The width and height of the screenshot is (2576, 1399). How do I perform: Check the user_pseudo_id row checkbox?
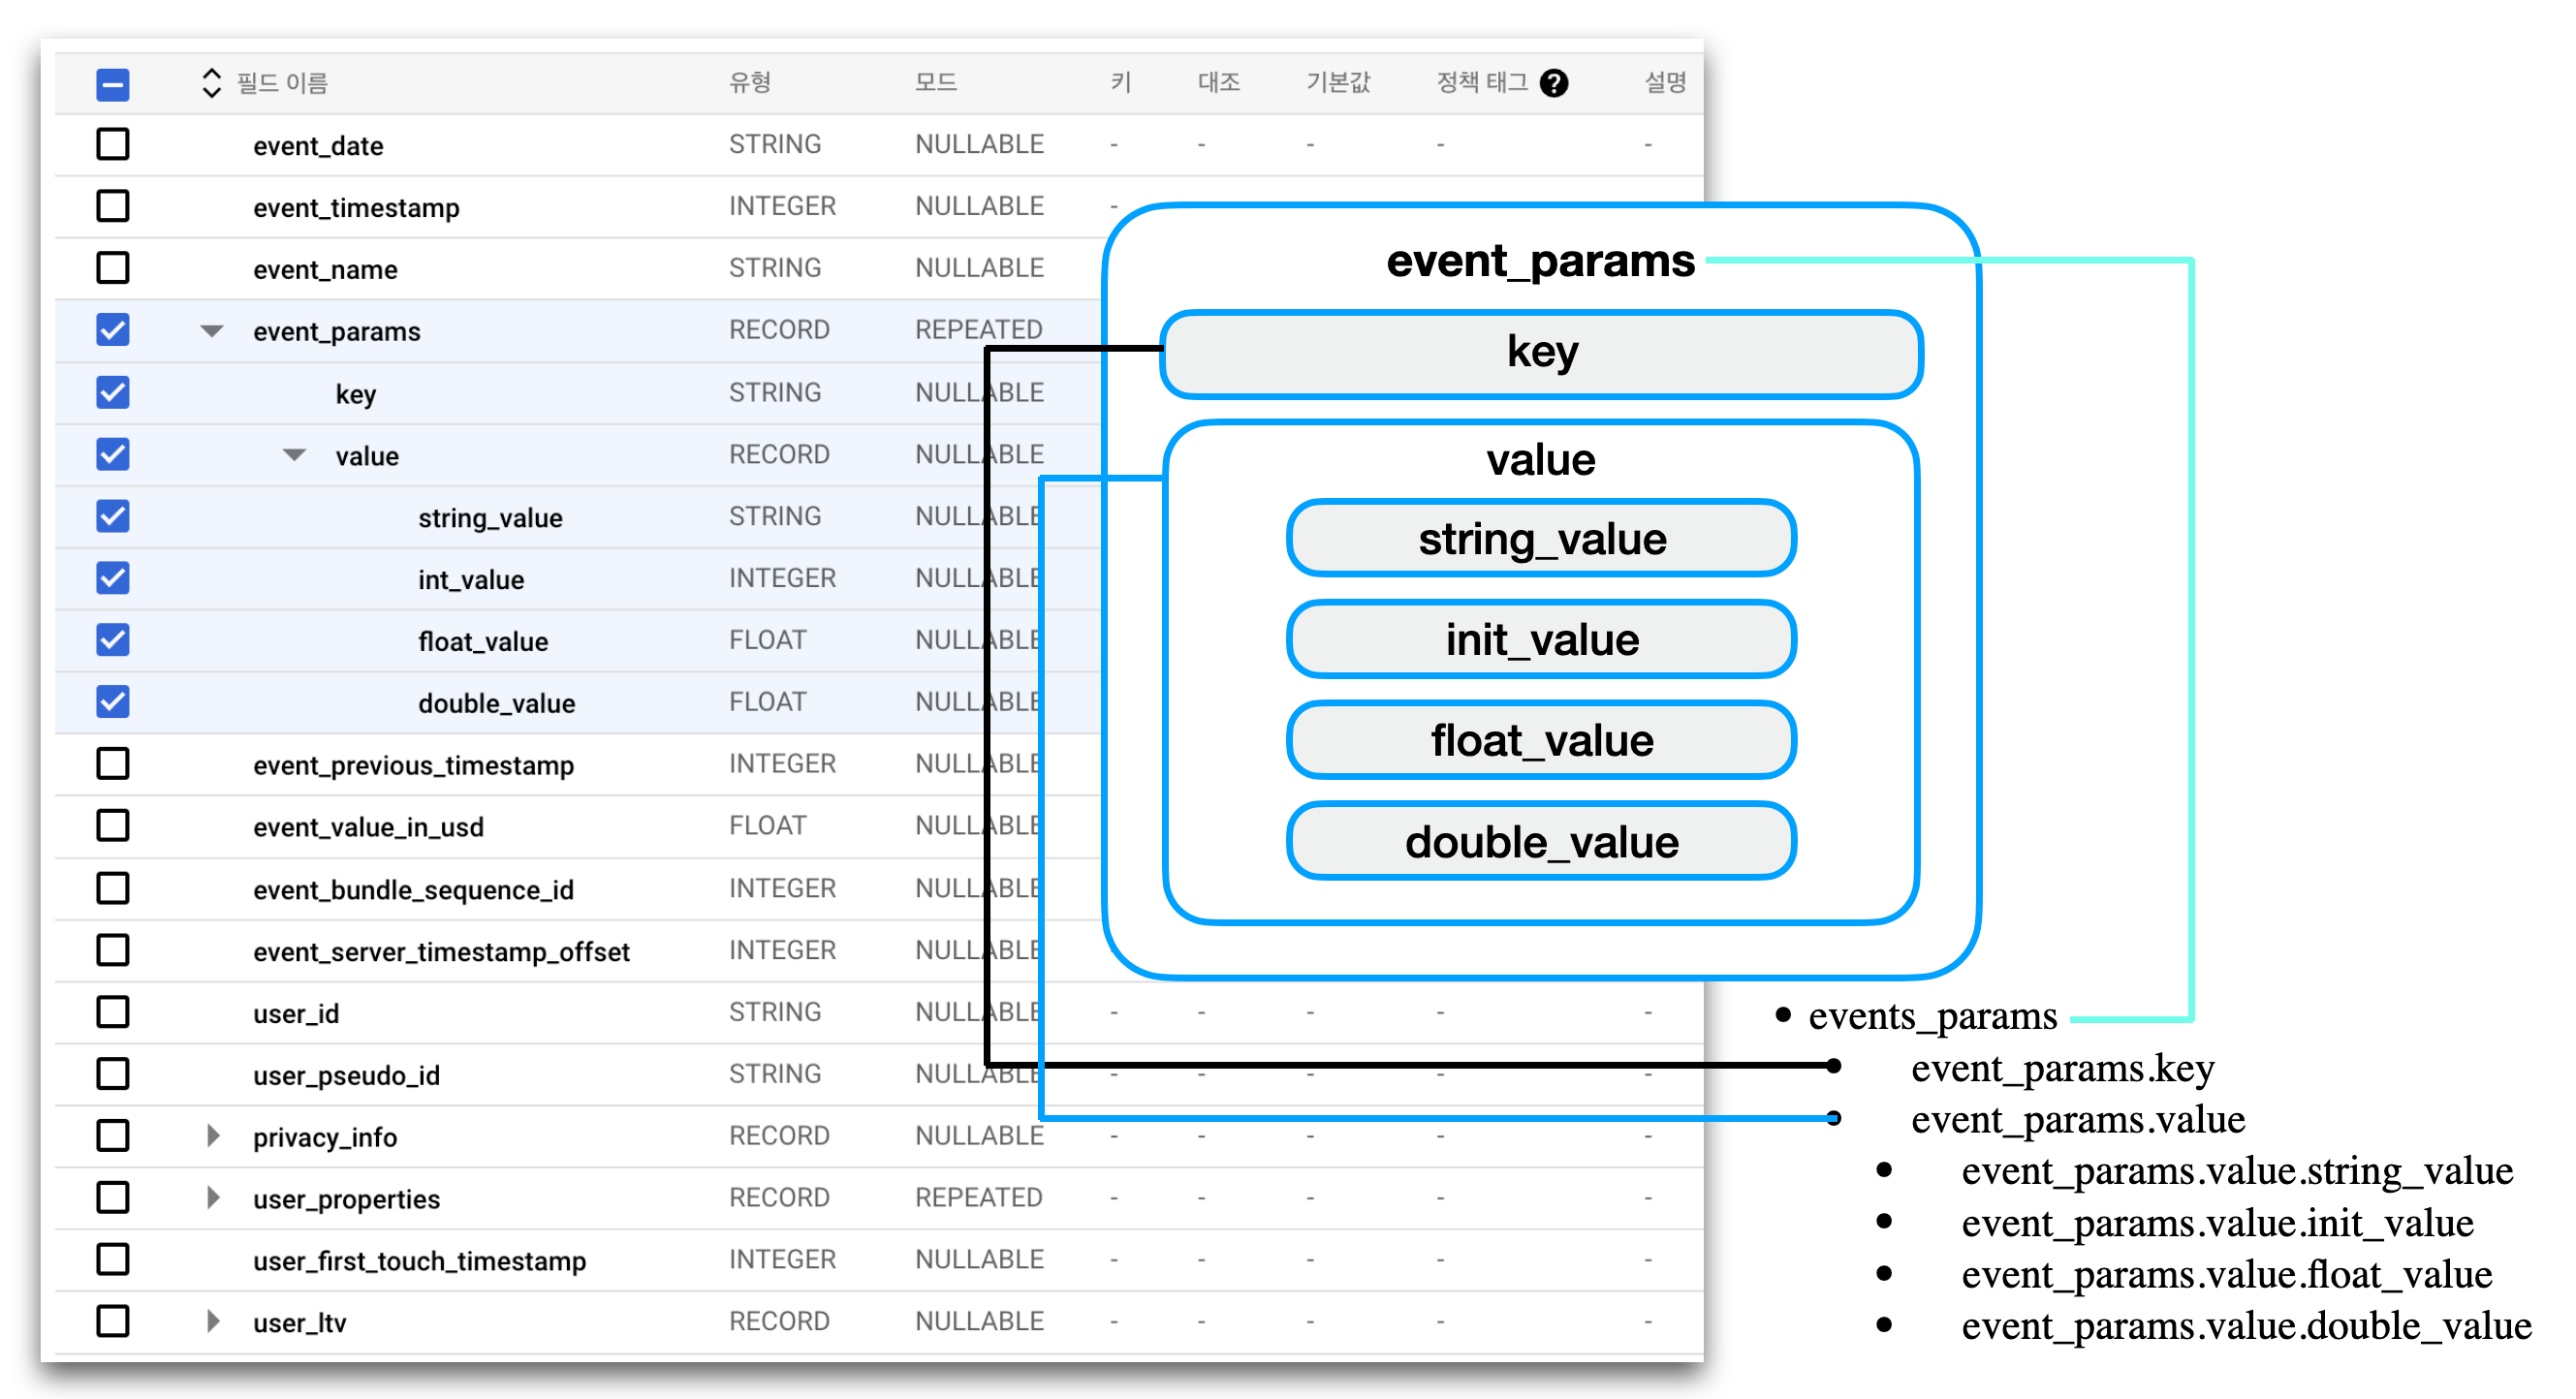(x=113, y=1074)
